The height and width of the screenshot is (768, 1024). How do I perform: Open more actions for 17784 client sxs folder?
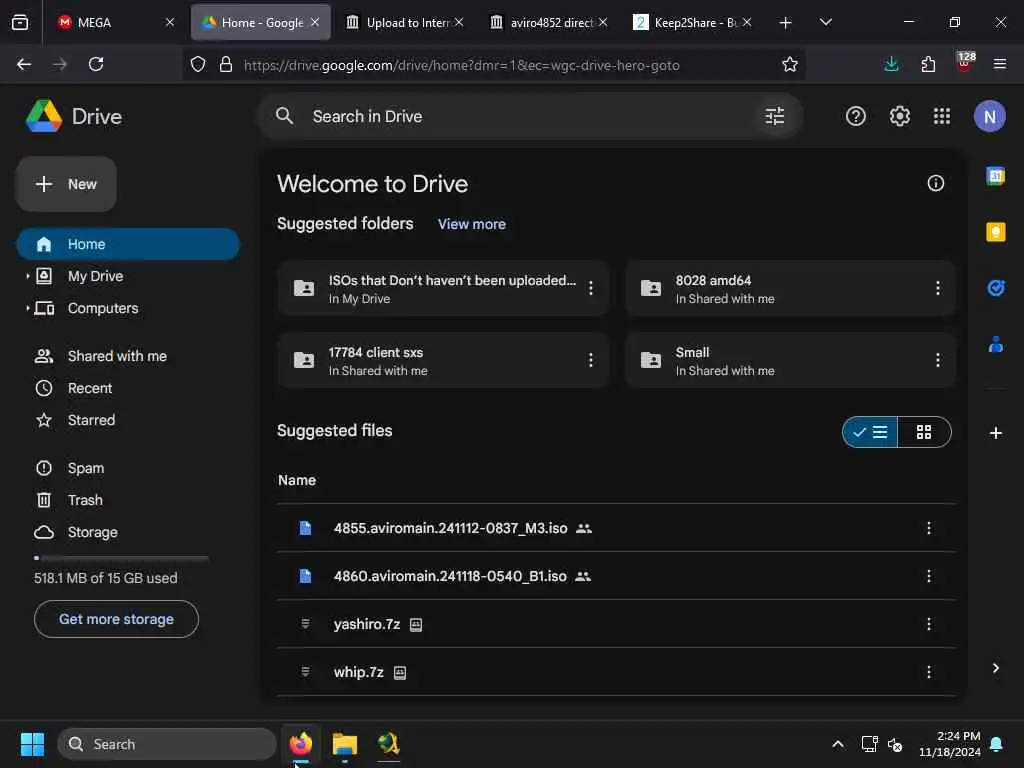590,360
